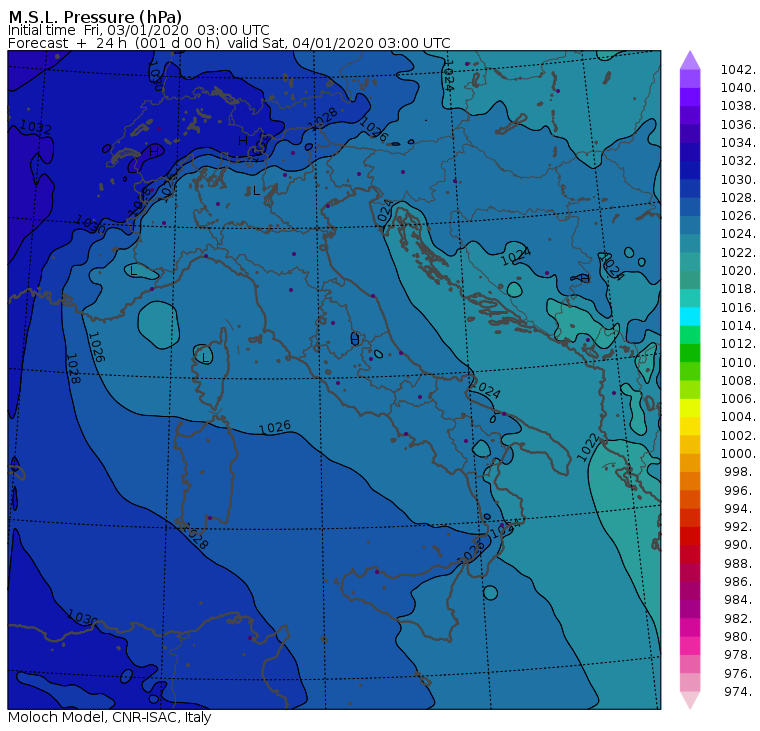760x731 pixels.
Task: Click the 1020 legend value
Action: [x=738, y=270]
